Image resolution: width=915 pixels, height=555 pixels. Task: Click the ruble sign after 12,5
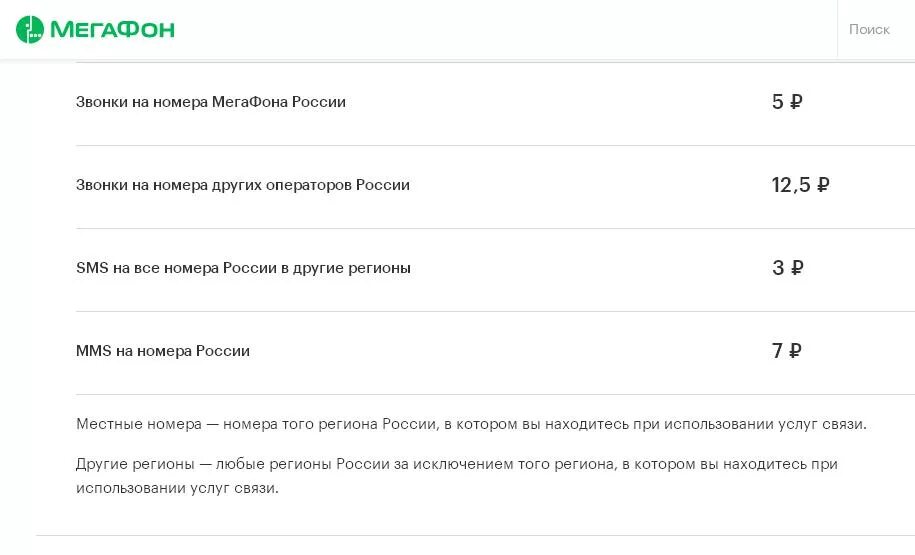pos(823,185)
